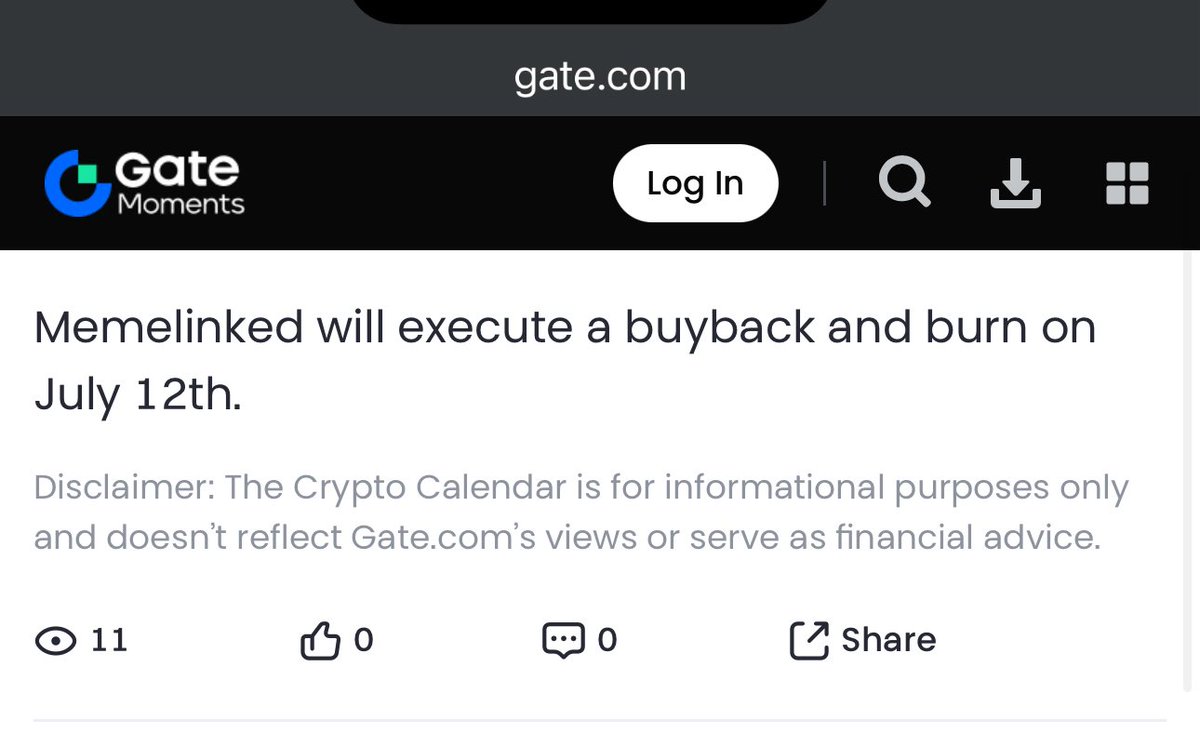Screen dimensions: 1200x733
Task: Click the Log In button
Action: (695, 183)
